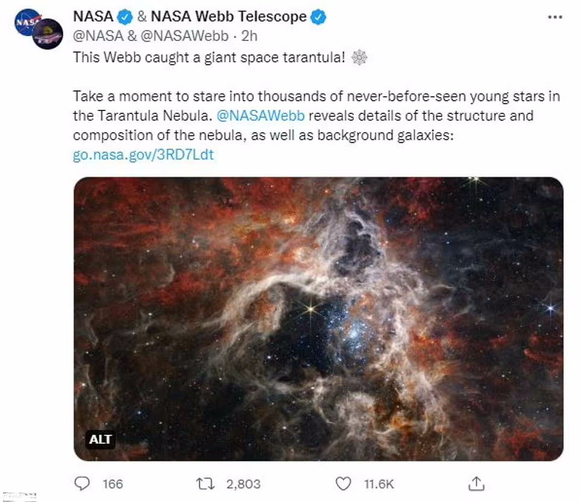Click the @NASA & @NASAWebb handle text
This screenshot has height=502, width=580.
tap(151, 36)
